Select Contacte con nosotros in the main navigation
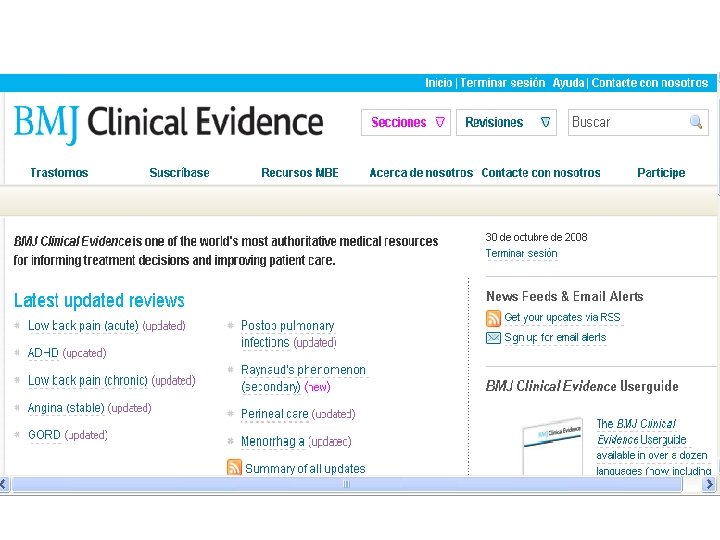The height and width of the screenshot is (540, 720). click(541, 173)
